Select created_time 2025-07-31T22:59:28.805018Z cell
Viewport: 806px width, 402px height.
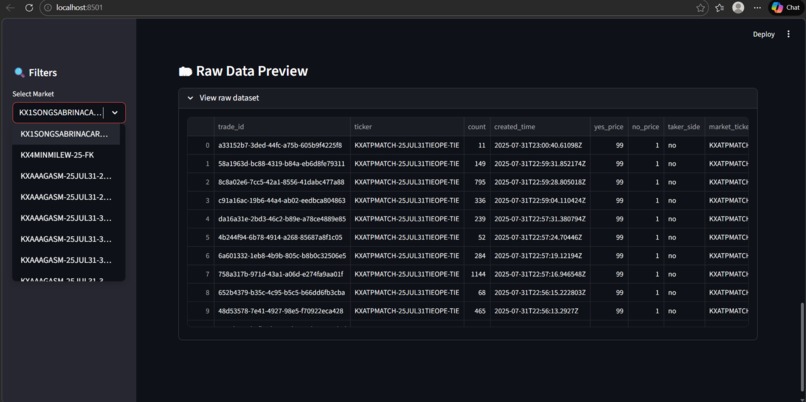tap(540, 182)
